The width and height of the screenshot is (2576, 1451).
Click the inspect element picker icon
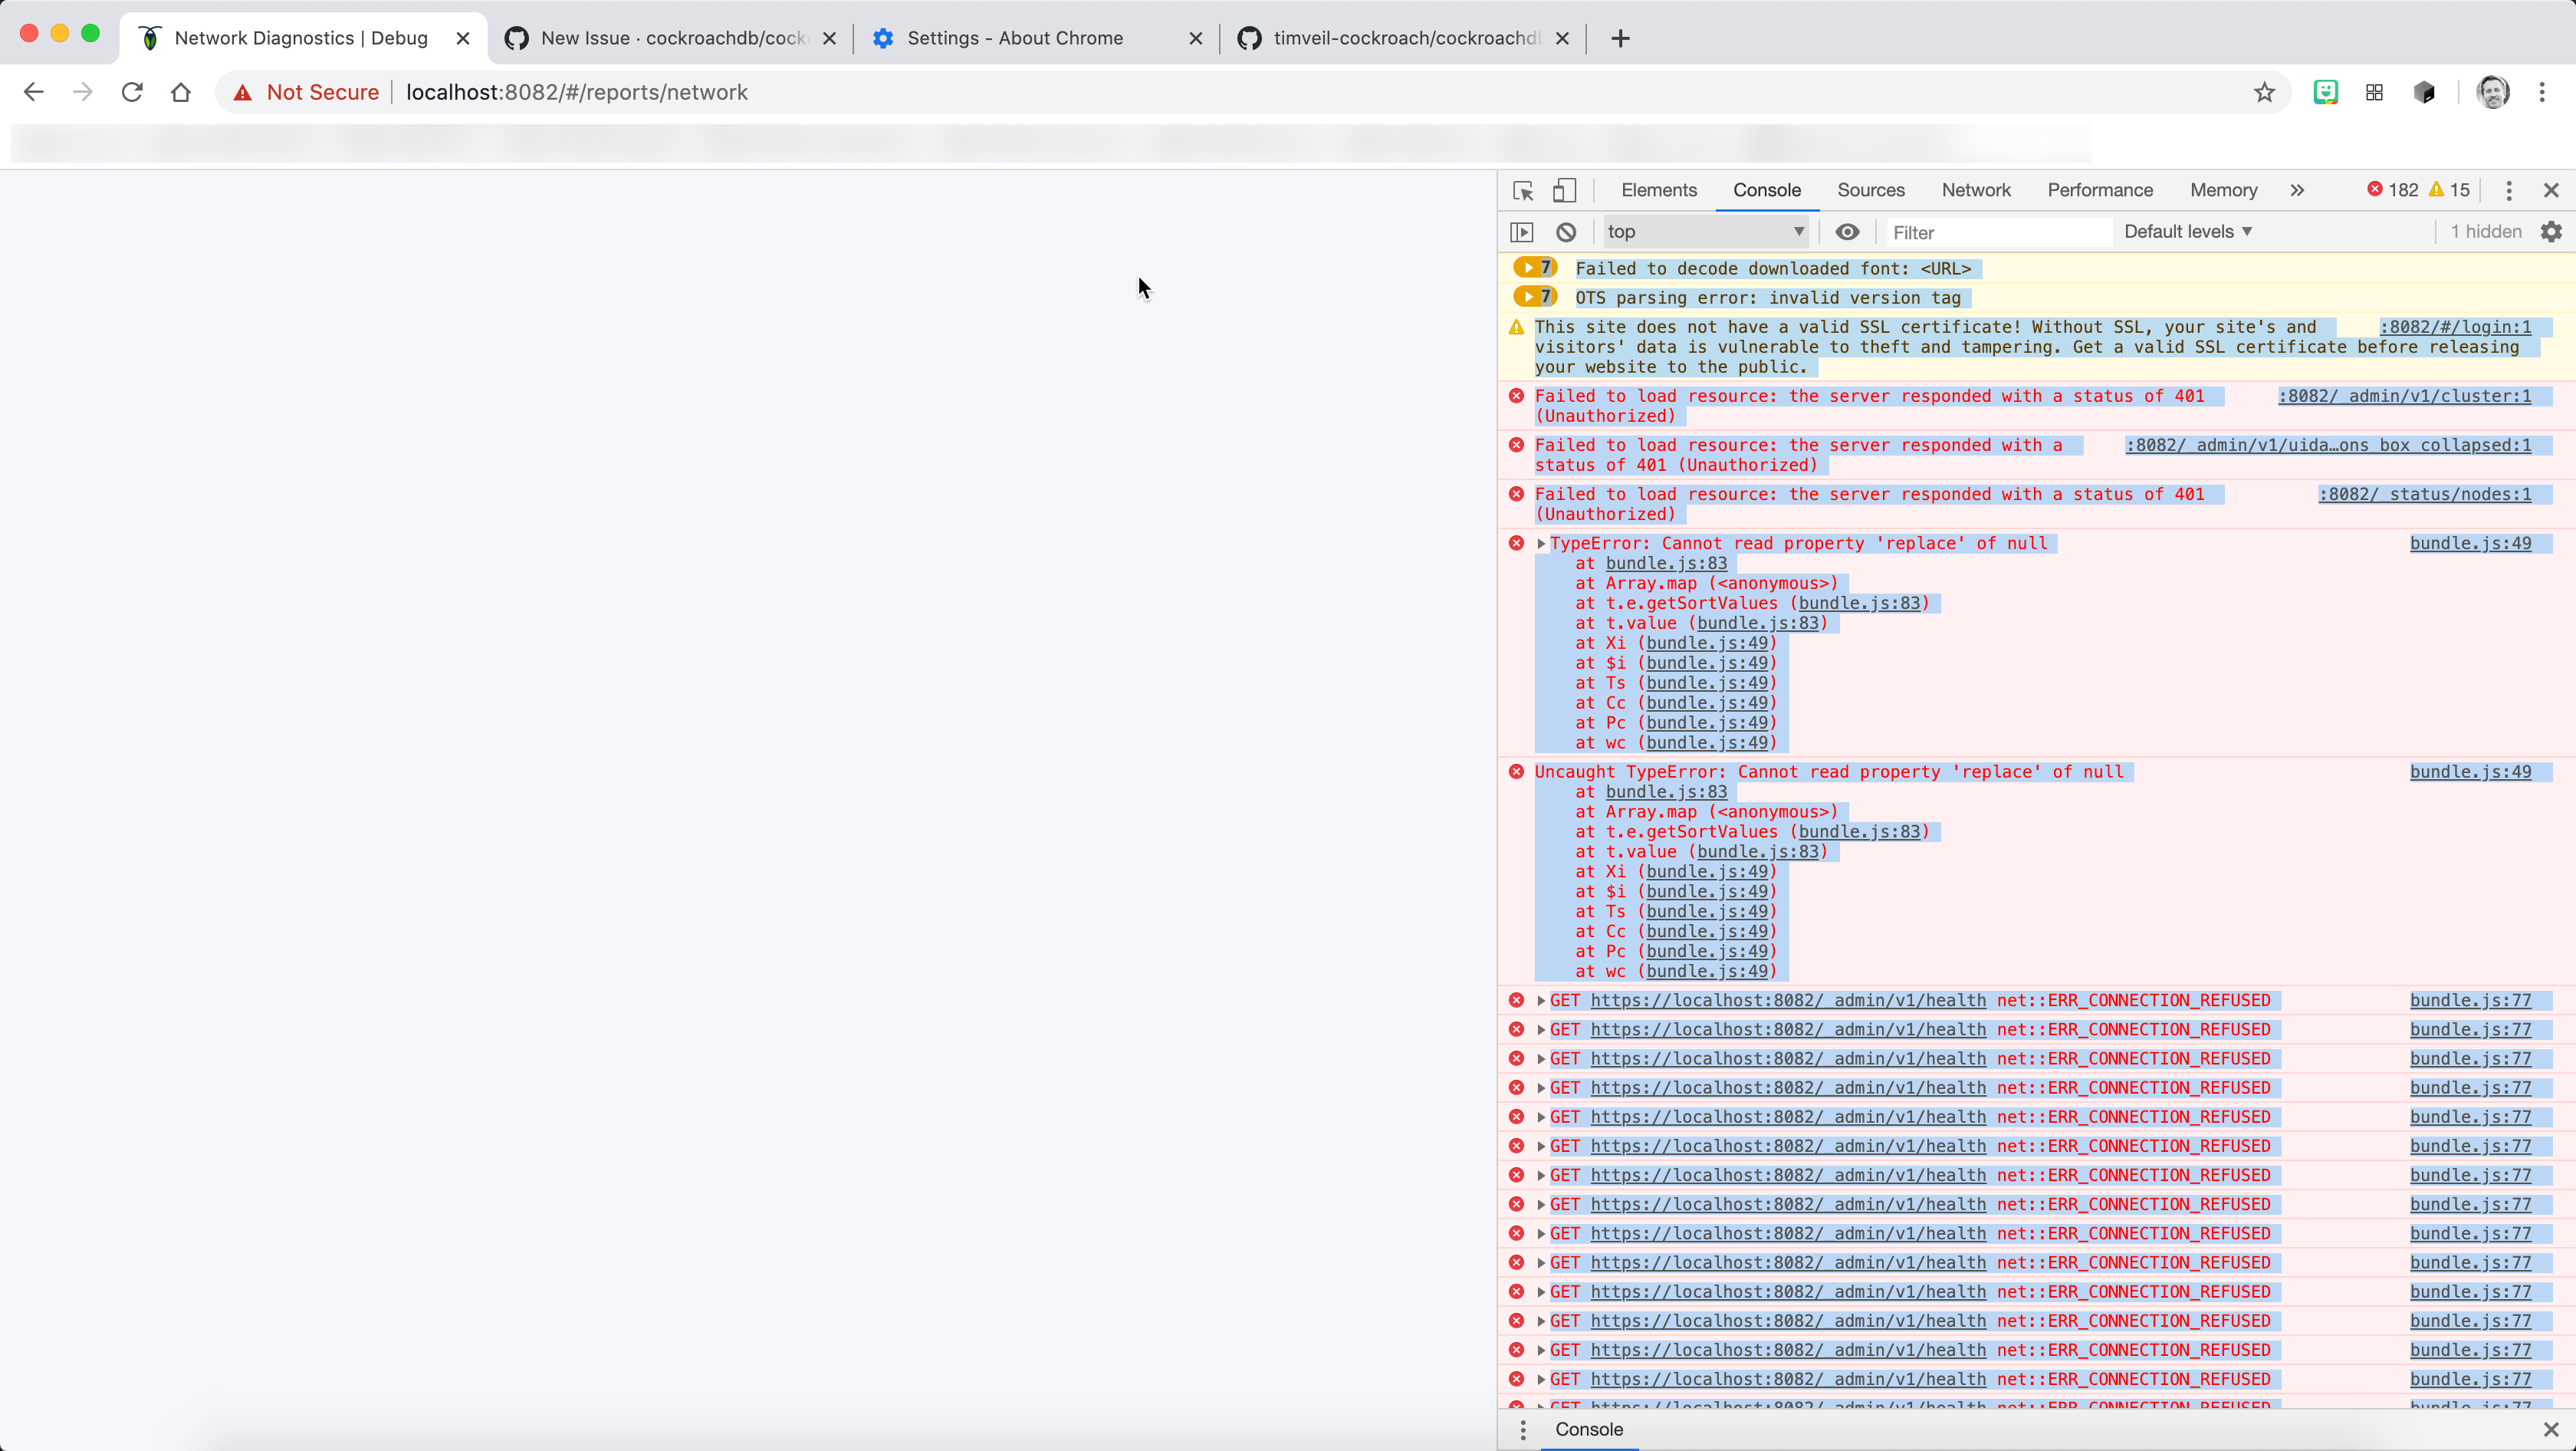click(1523, 190)
